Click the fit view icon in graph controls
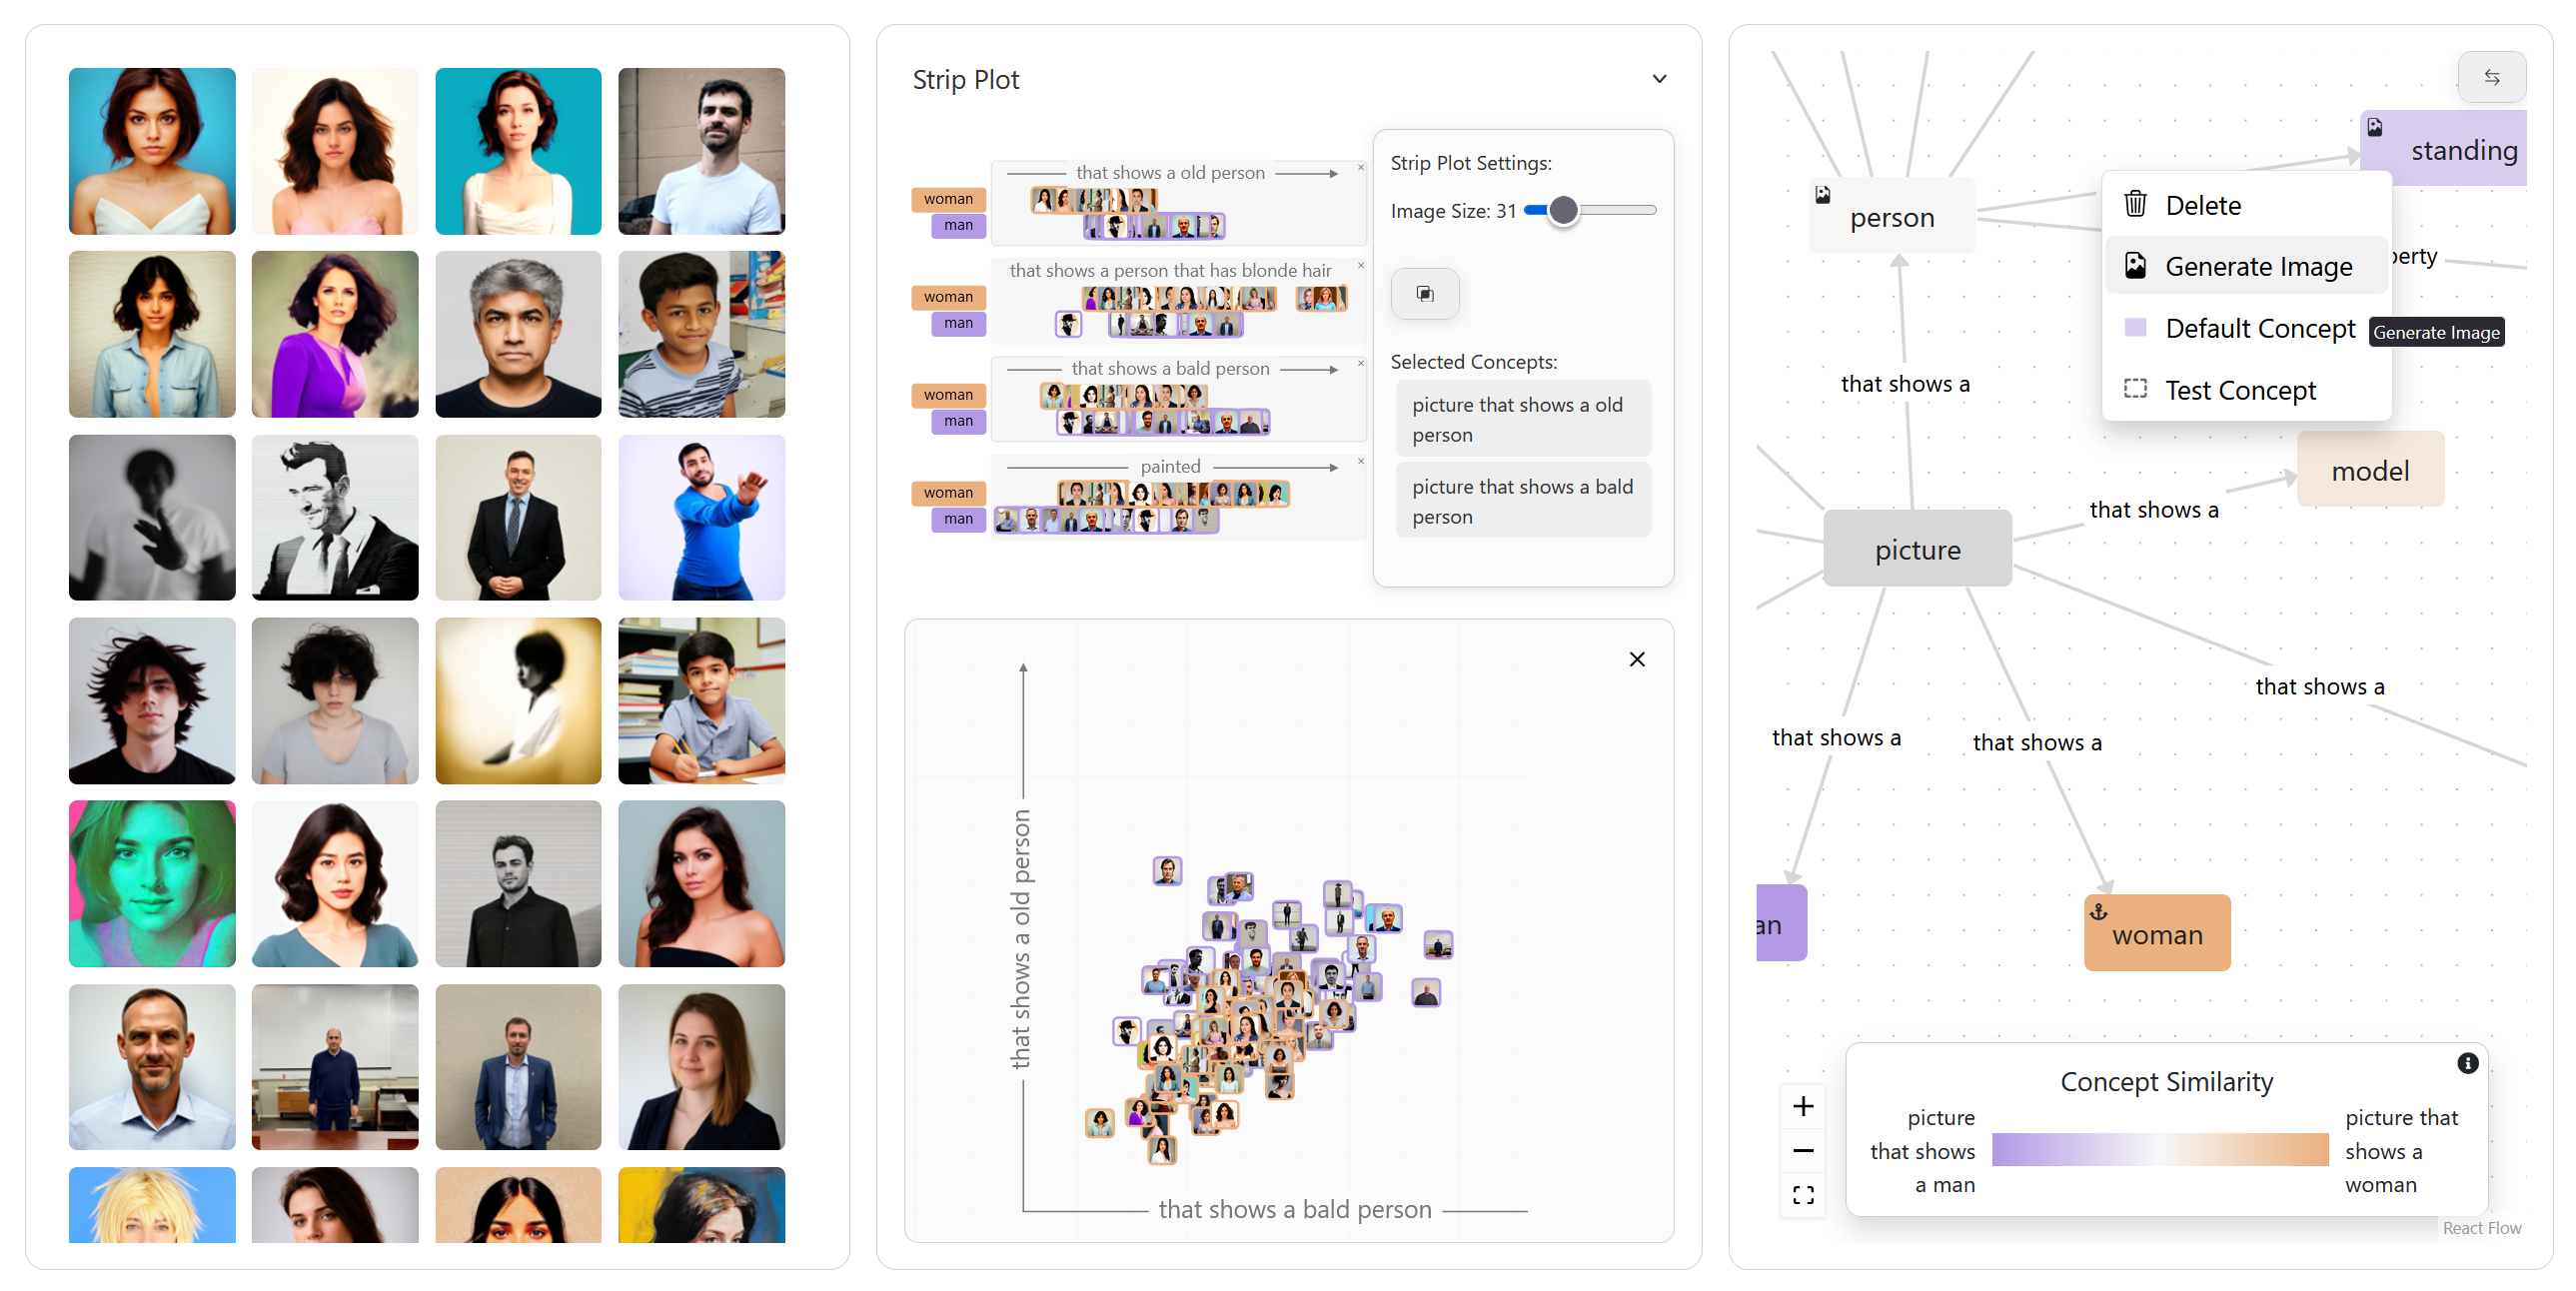 (x=1803, y=1194)
